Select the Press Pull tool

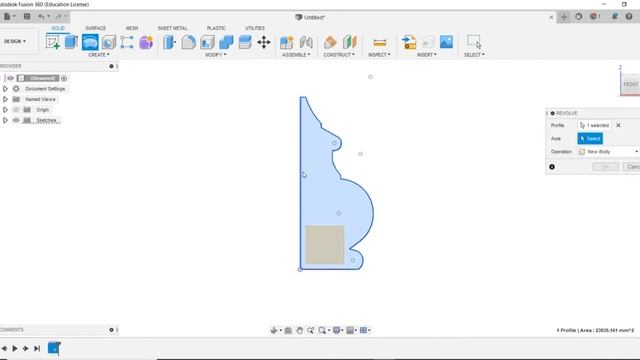(169, 42)
